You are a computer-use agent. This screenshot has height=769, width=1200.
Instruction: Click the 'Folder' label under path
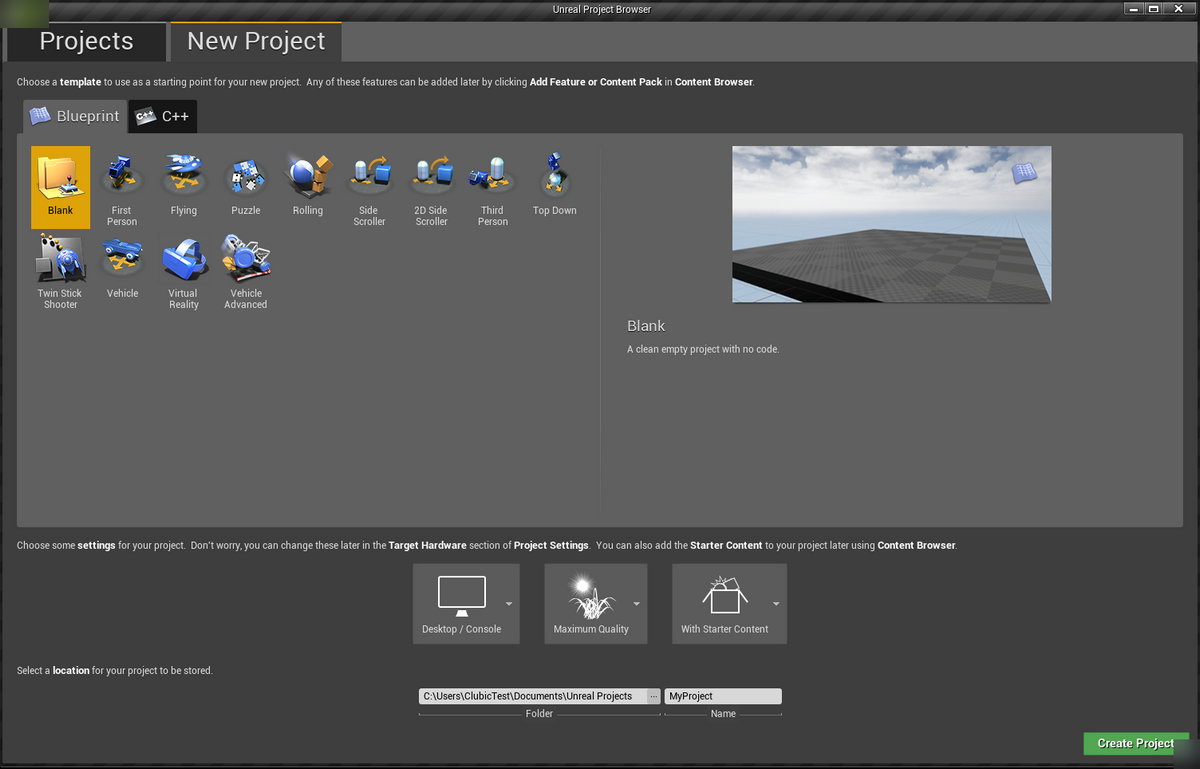point(539,714)
